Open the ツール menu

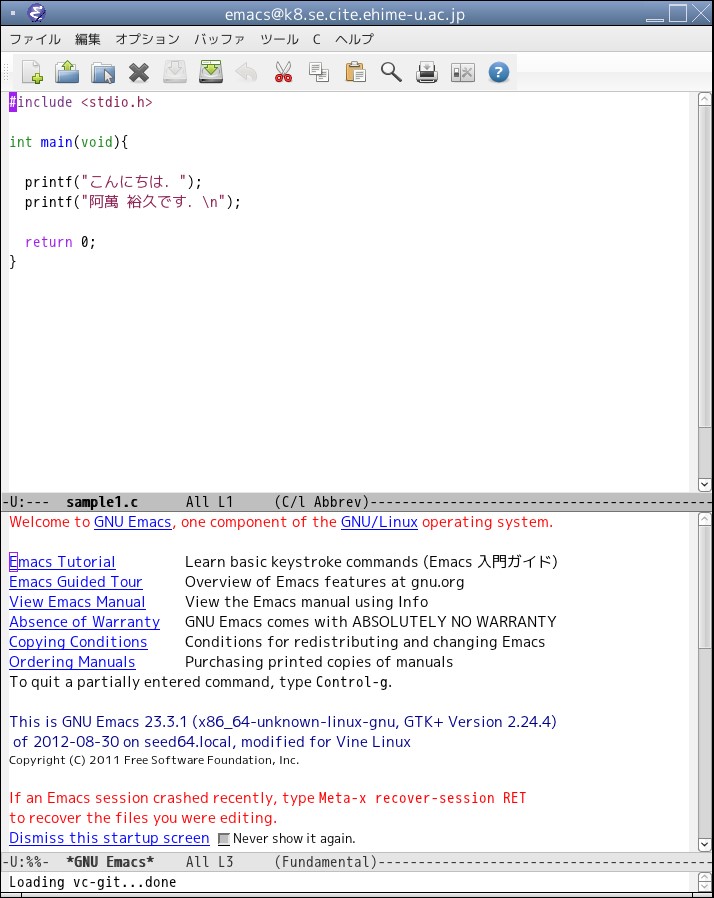click(279, 39)
